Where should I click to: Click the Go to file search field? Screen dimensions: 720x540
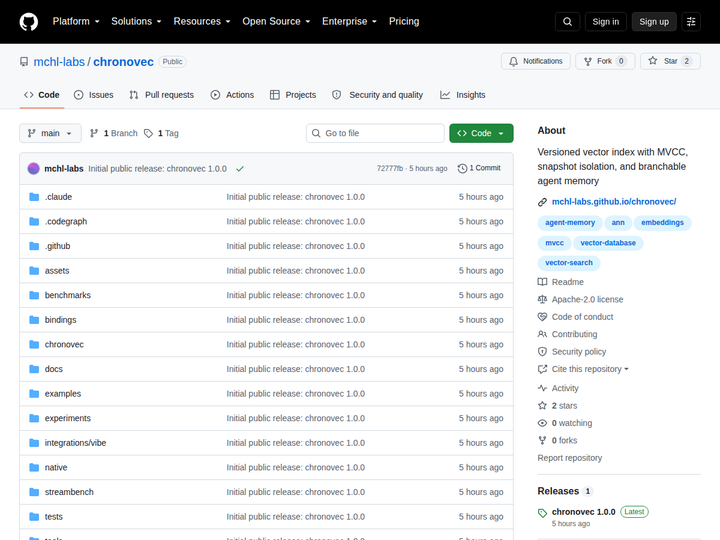[x=375, y=133]
